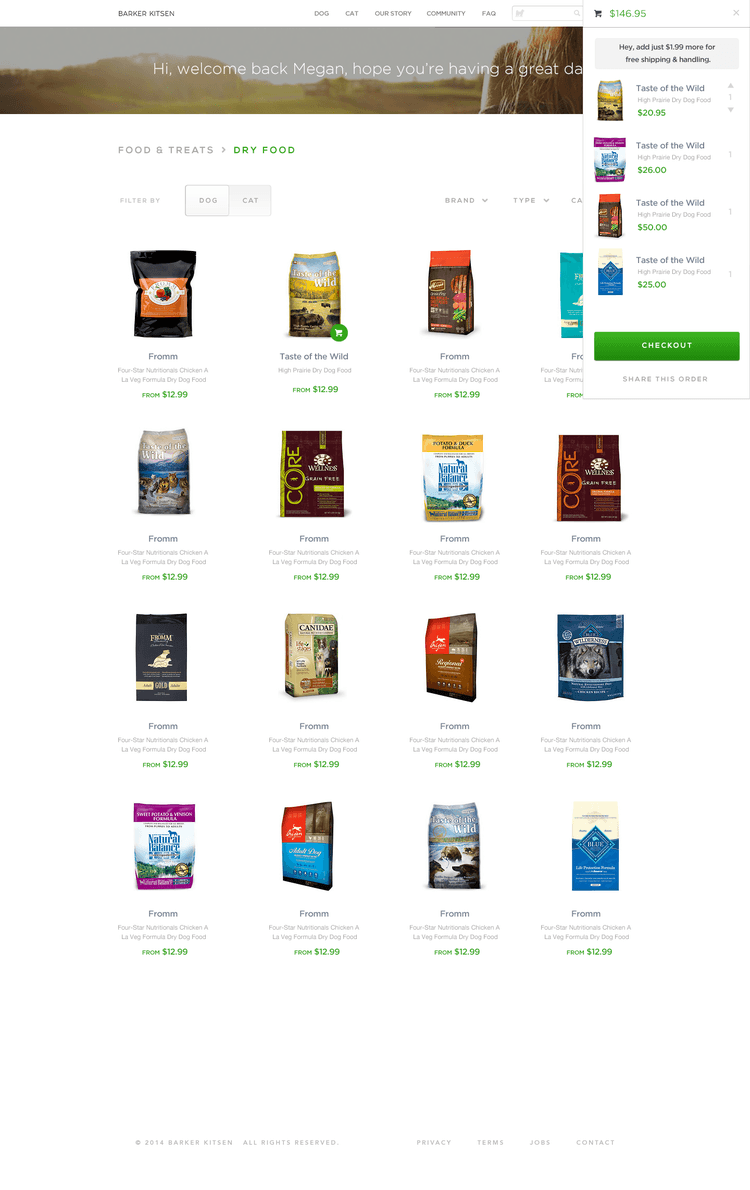Open the Our Story menu item

pos(392,14)
